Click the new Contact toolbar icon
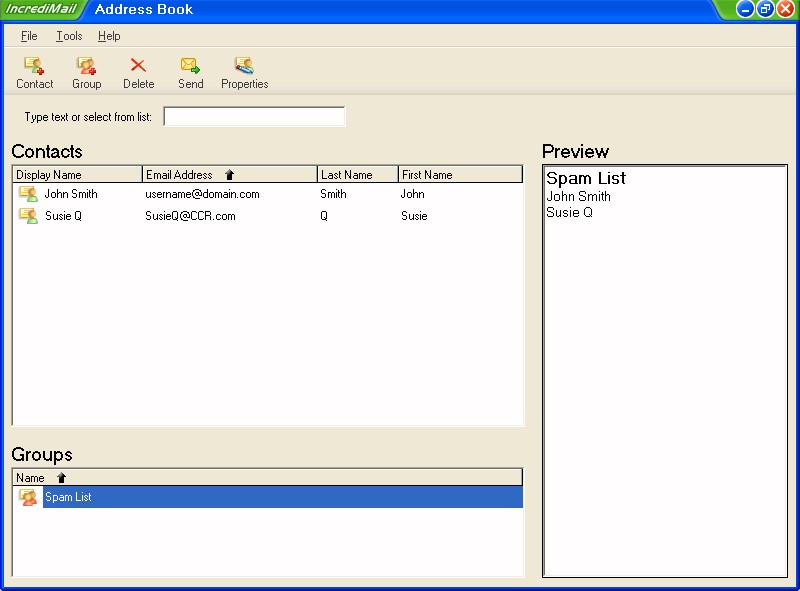The width and height of the screenshot is (800, 591). coord(34,66)
